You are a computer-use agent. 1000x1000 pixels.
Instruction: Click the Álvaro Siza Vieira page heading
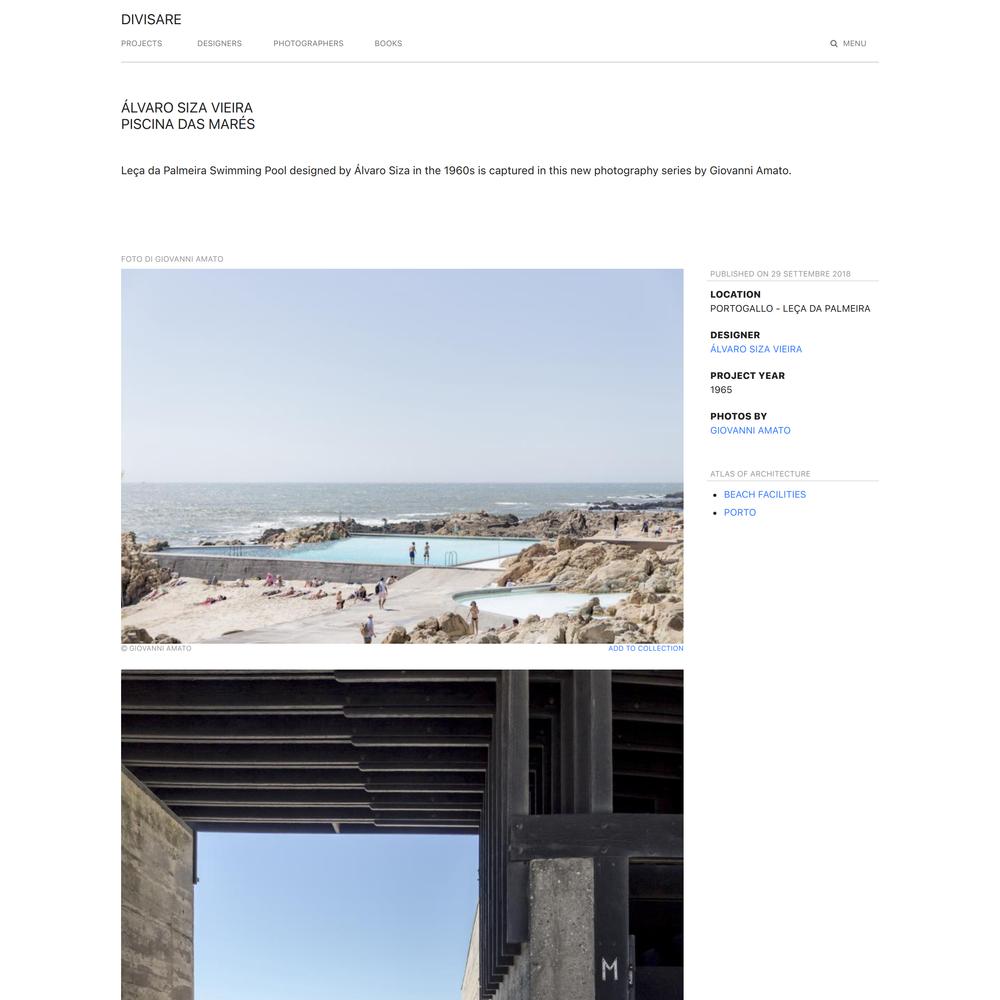(187, 108)
